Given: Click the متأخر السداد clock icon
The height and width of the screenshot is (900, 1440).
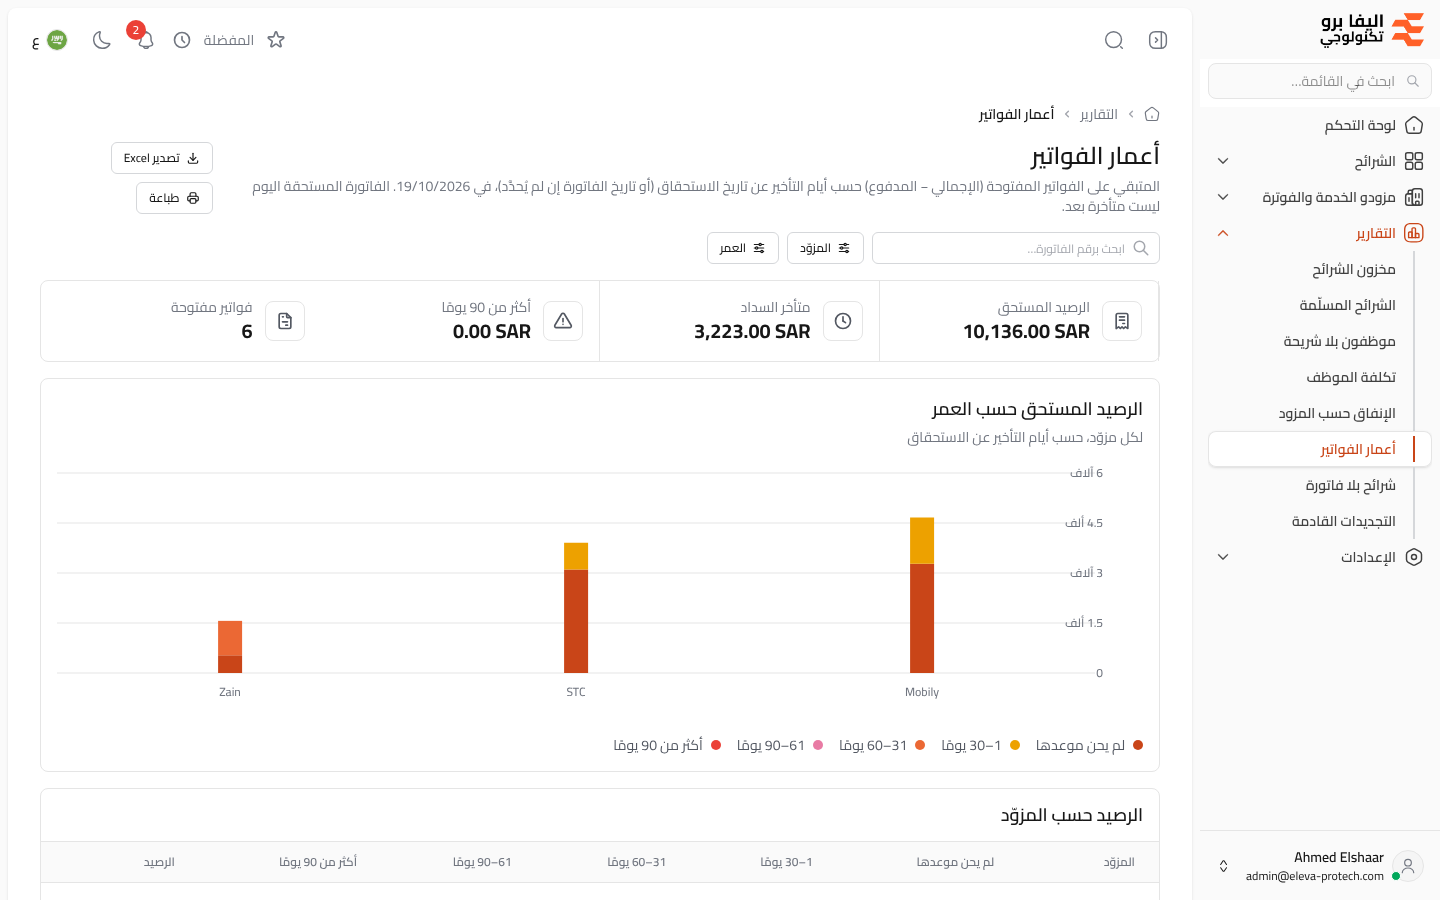Looking at the screenshot, I should click(x=843, y=321).
